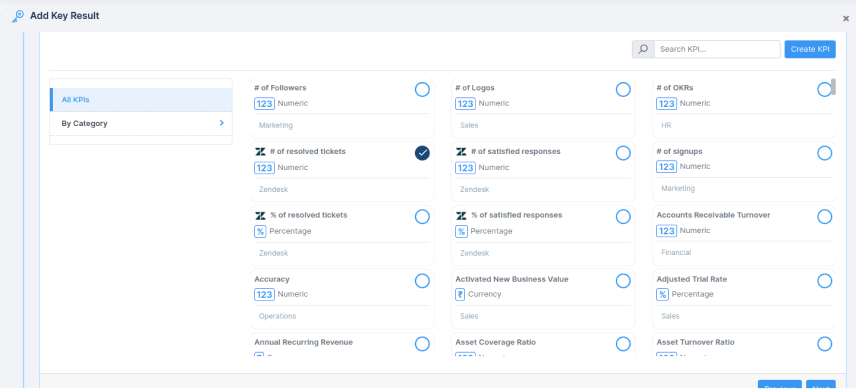
Task: Click the KPI list vertical scrollbar
Action: point(833,87)
